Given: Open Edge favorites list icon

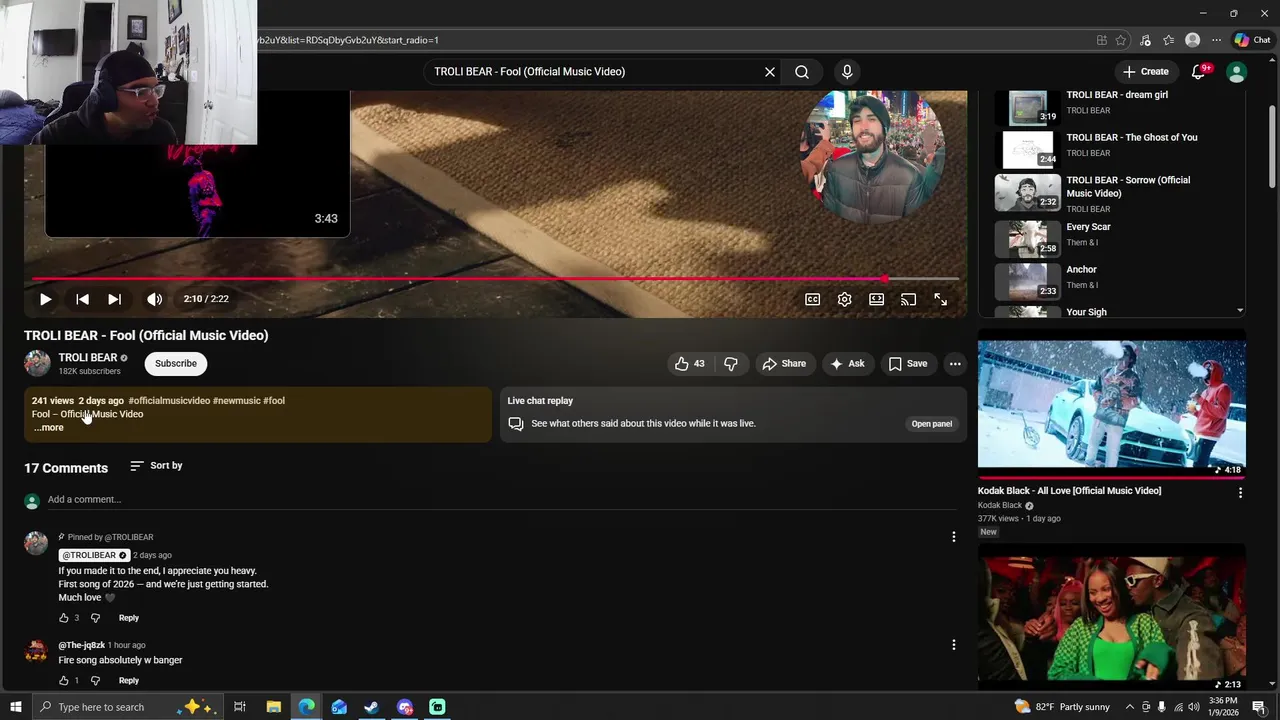Looking at the screenshot, I should (1168, 40).
